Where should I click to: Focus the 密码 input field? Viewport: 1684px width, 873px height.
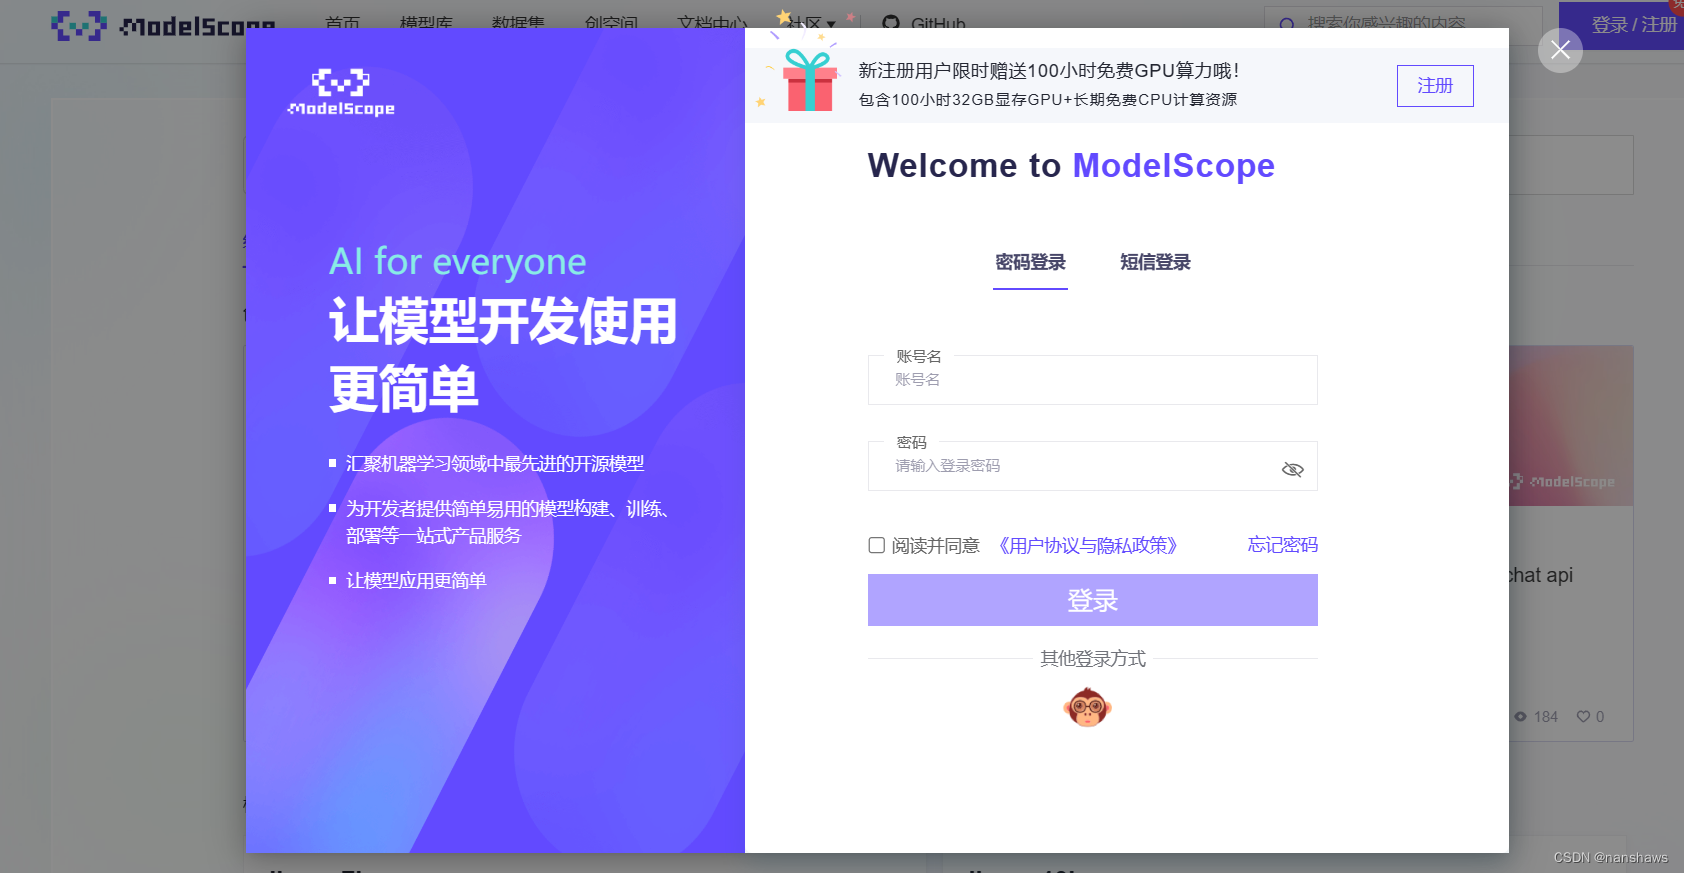1093,466
